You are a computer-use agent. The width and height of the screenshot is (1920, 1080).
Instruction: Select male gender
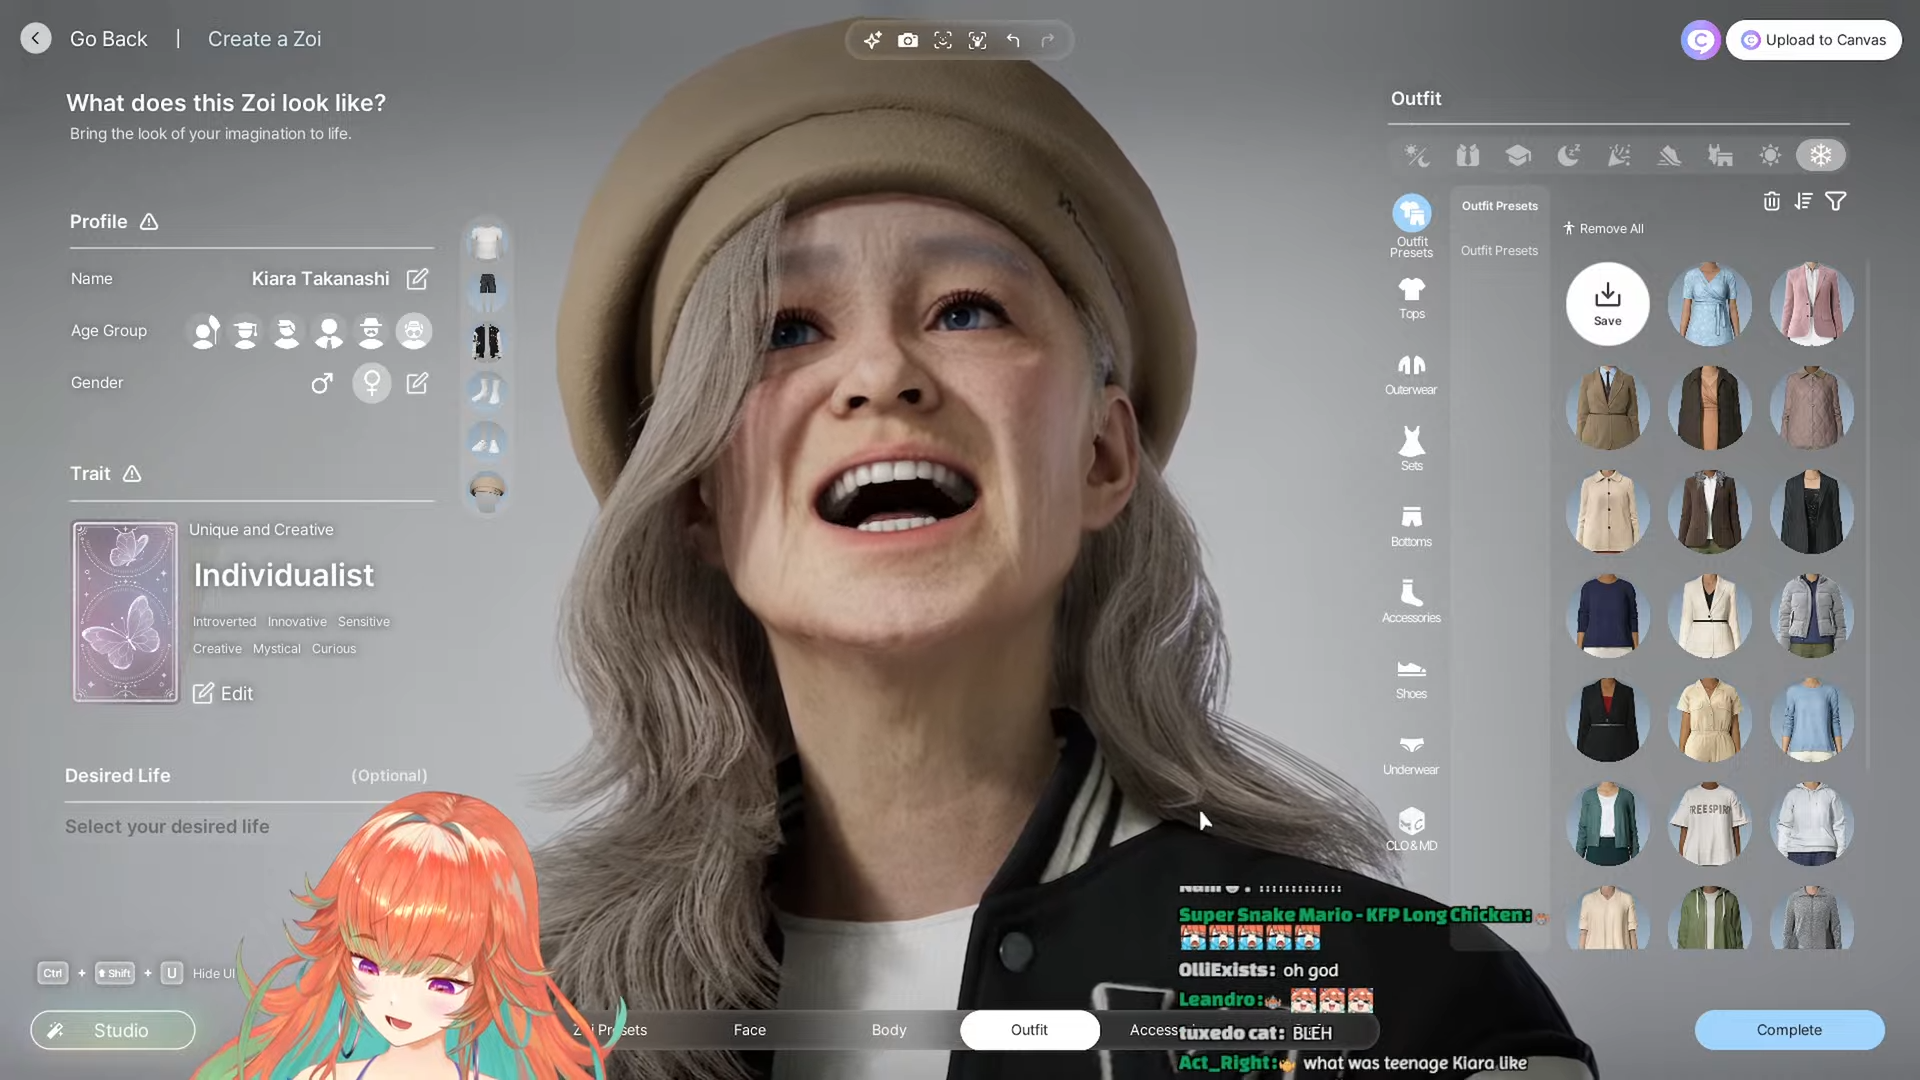(322, 383)
